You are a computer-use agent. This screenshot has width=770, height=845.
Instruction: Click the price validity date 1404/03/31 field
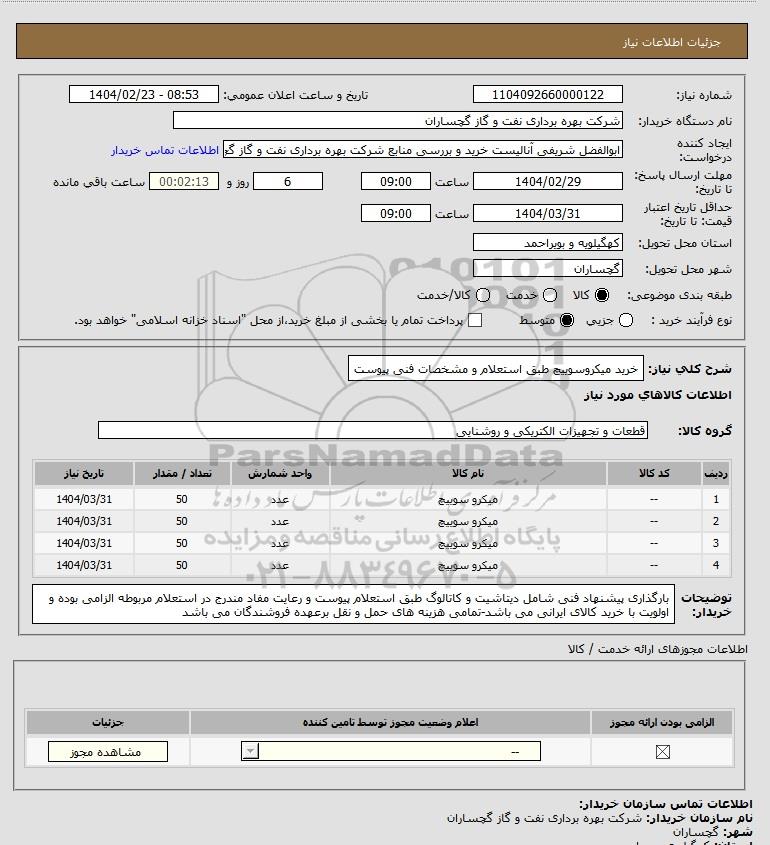pos(547,213)
